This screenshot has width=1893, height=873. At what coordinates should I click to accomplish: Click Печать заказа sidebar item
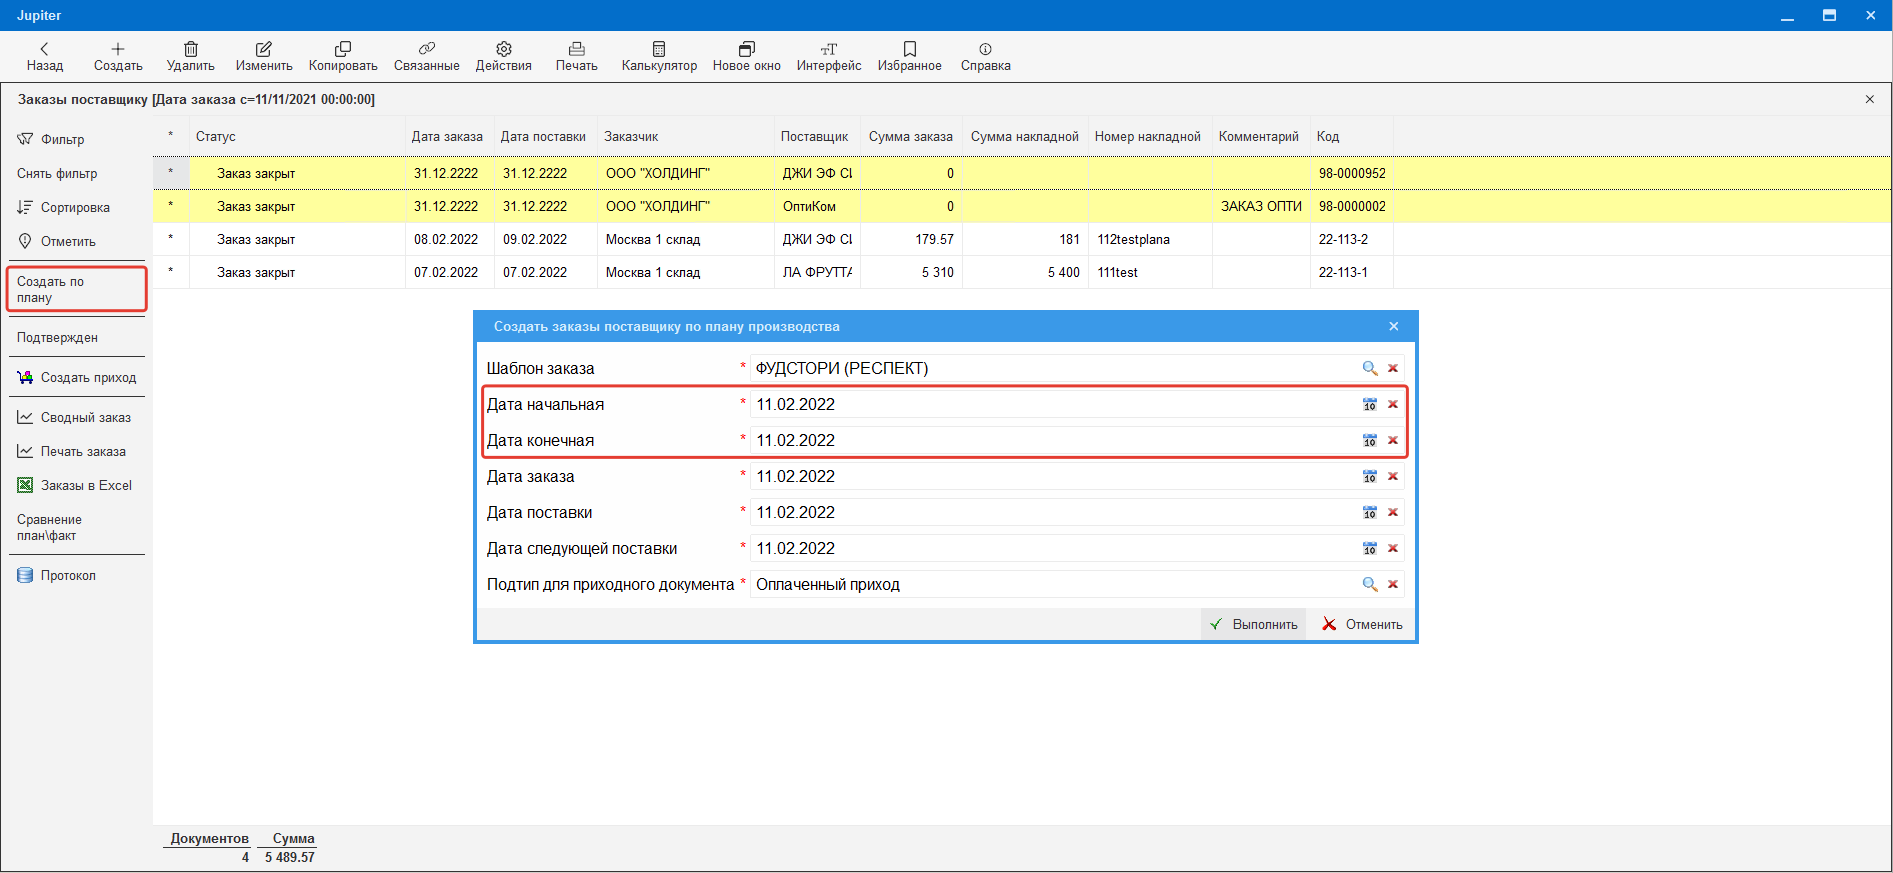click(x=71, y=451)
